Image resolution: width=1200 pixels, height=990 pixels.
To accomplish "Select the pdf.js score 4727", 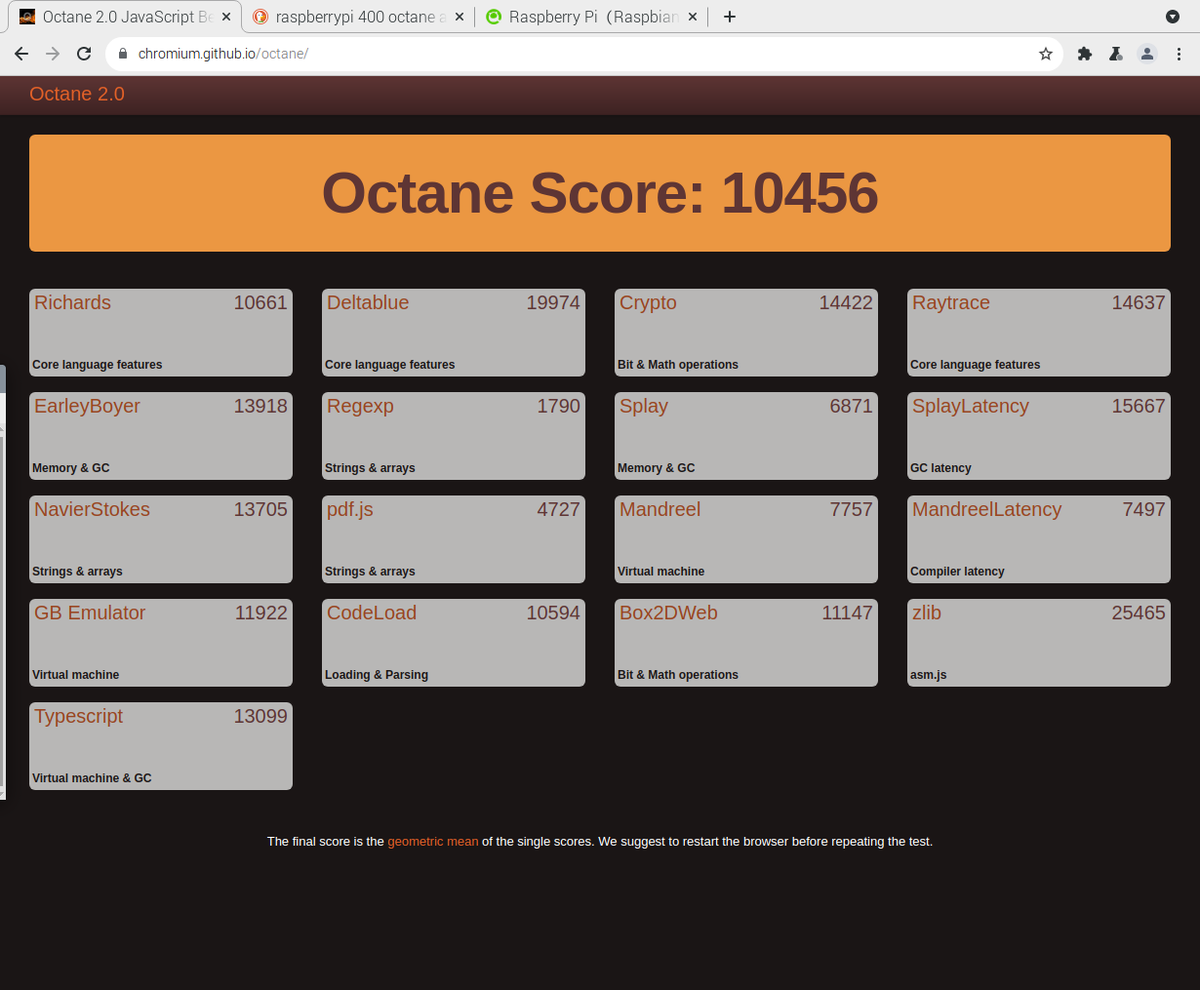I will 559,509.
